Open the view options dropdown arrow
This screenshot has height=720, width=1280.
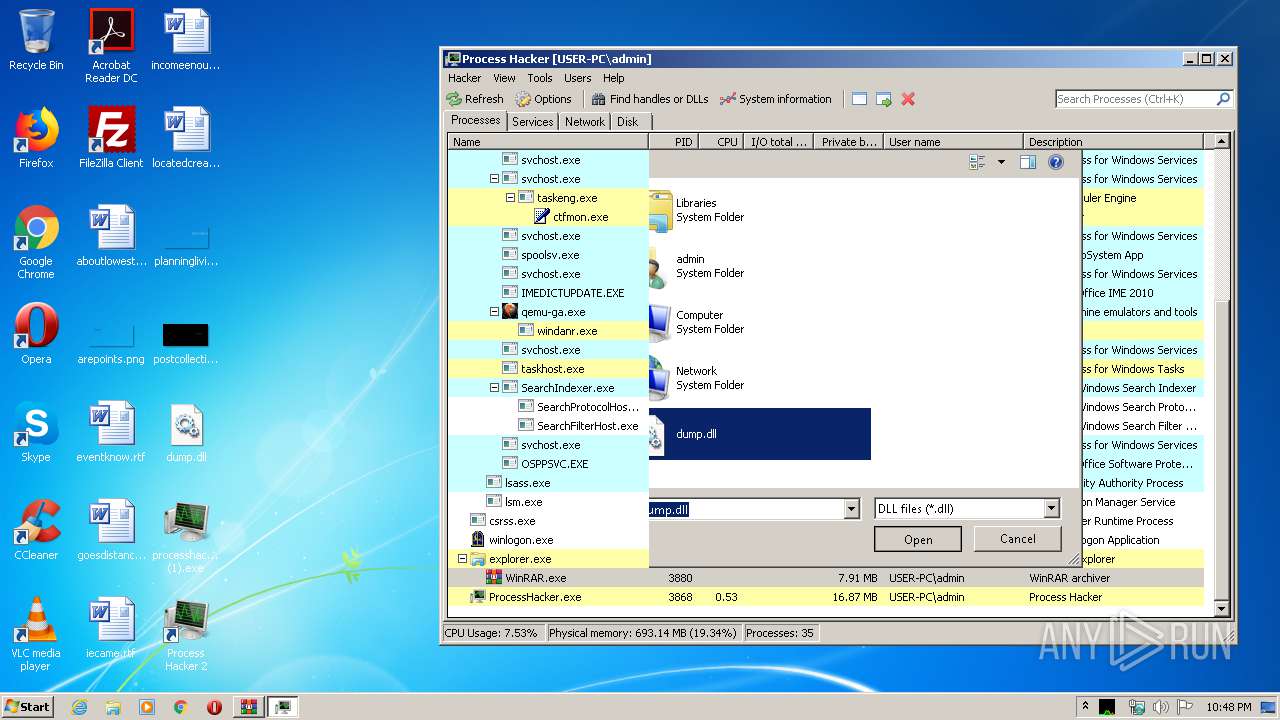tap(1001, 162)
